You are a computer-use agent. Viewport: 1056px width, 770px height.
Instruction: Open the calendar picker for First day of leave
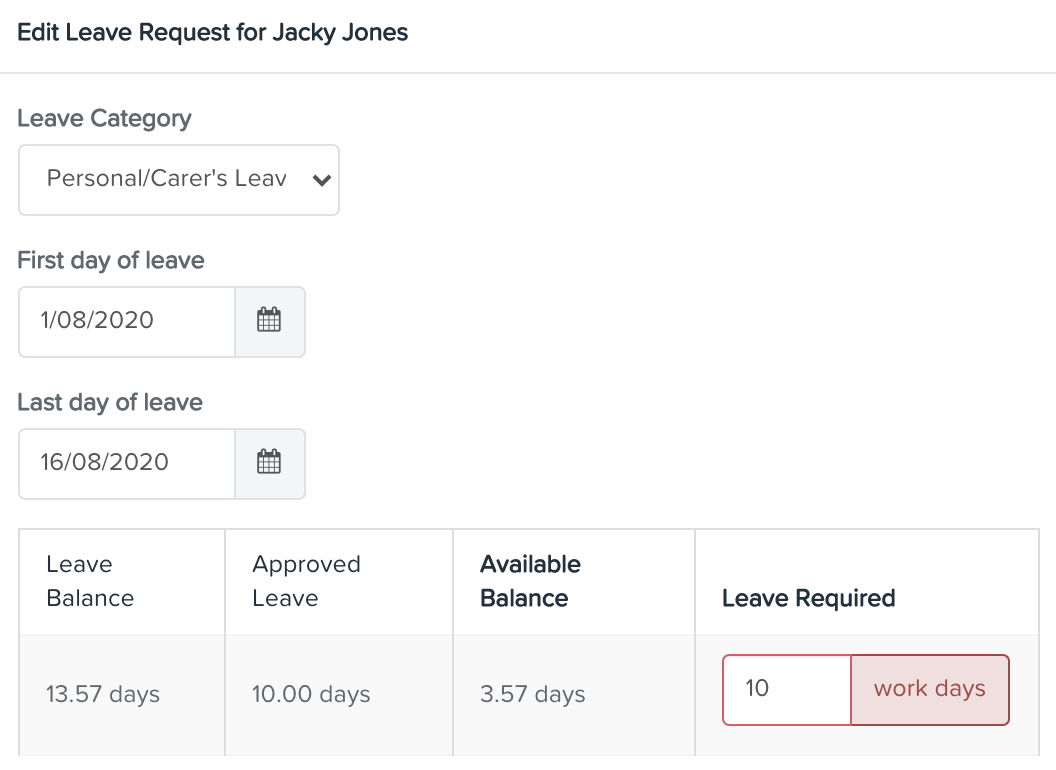coord(269,321)
